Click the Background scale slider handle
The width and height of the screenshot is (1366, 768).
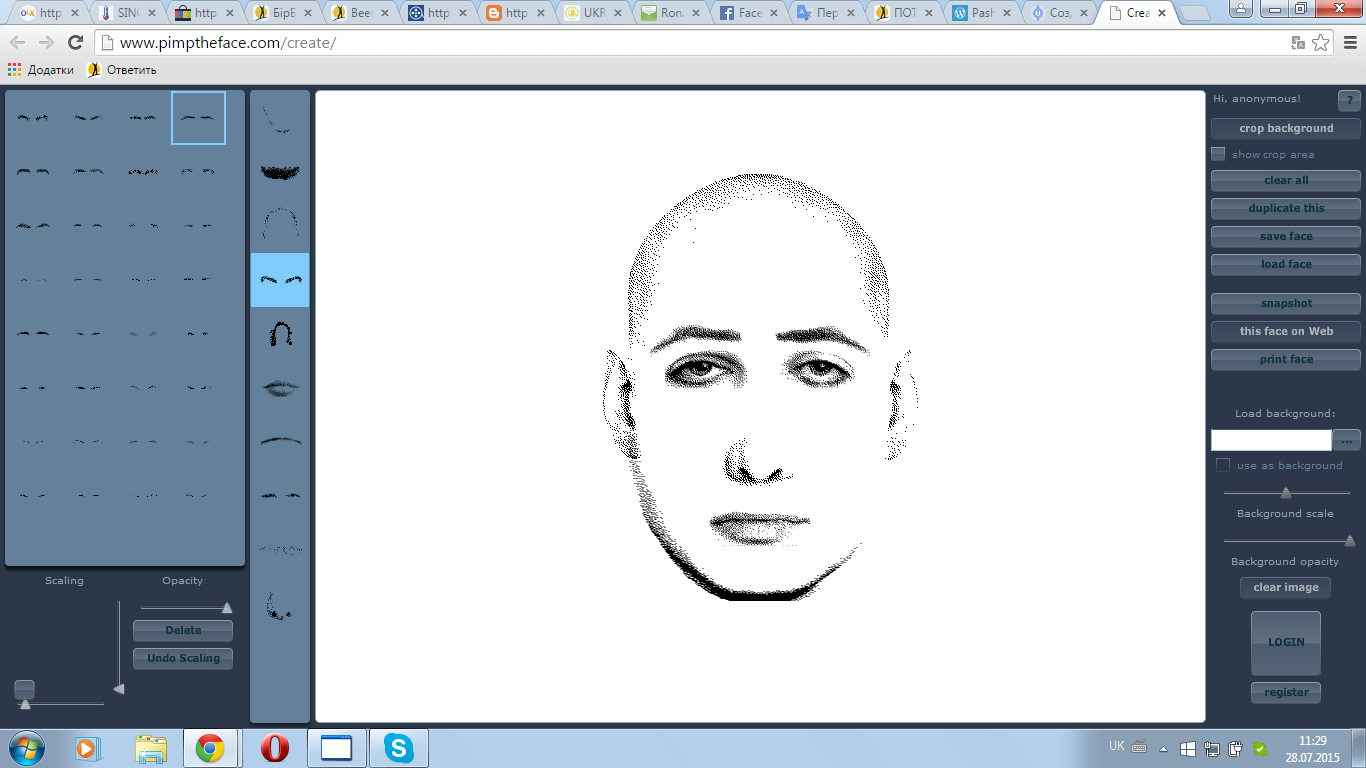click(x=1286, y=493)
